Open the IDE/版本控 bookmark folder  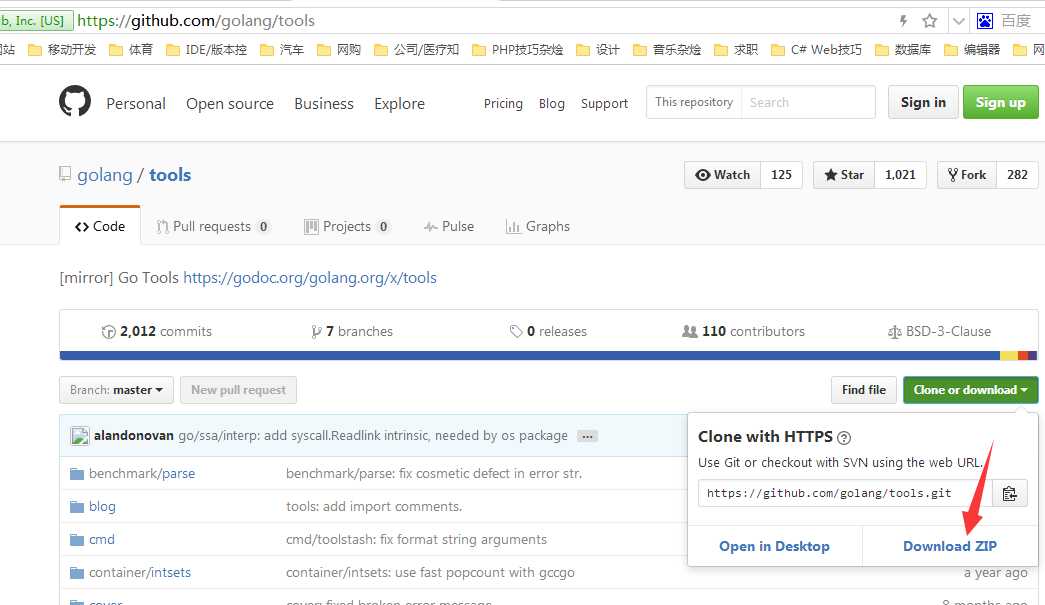coord(206,49)
